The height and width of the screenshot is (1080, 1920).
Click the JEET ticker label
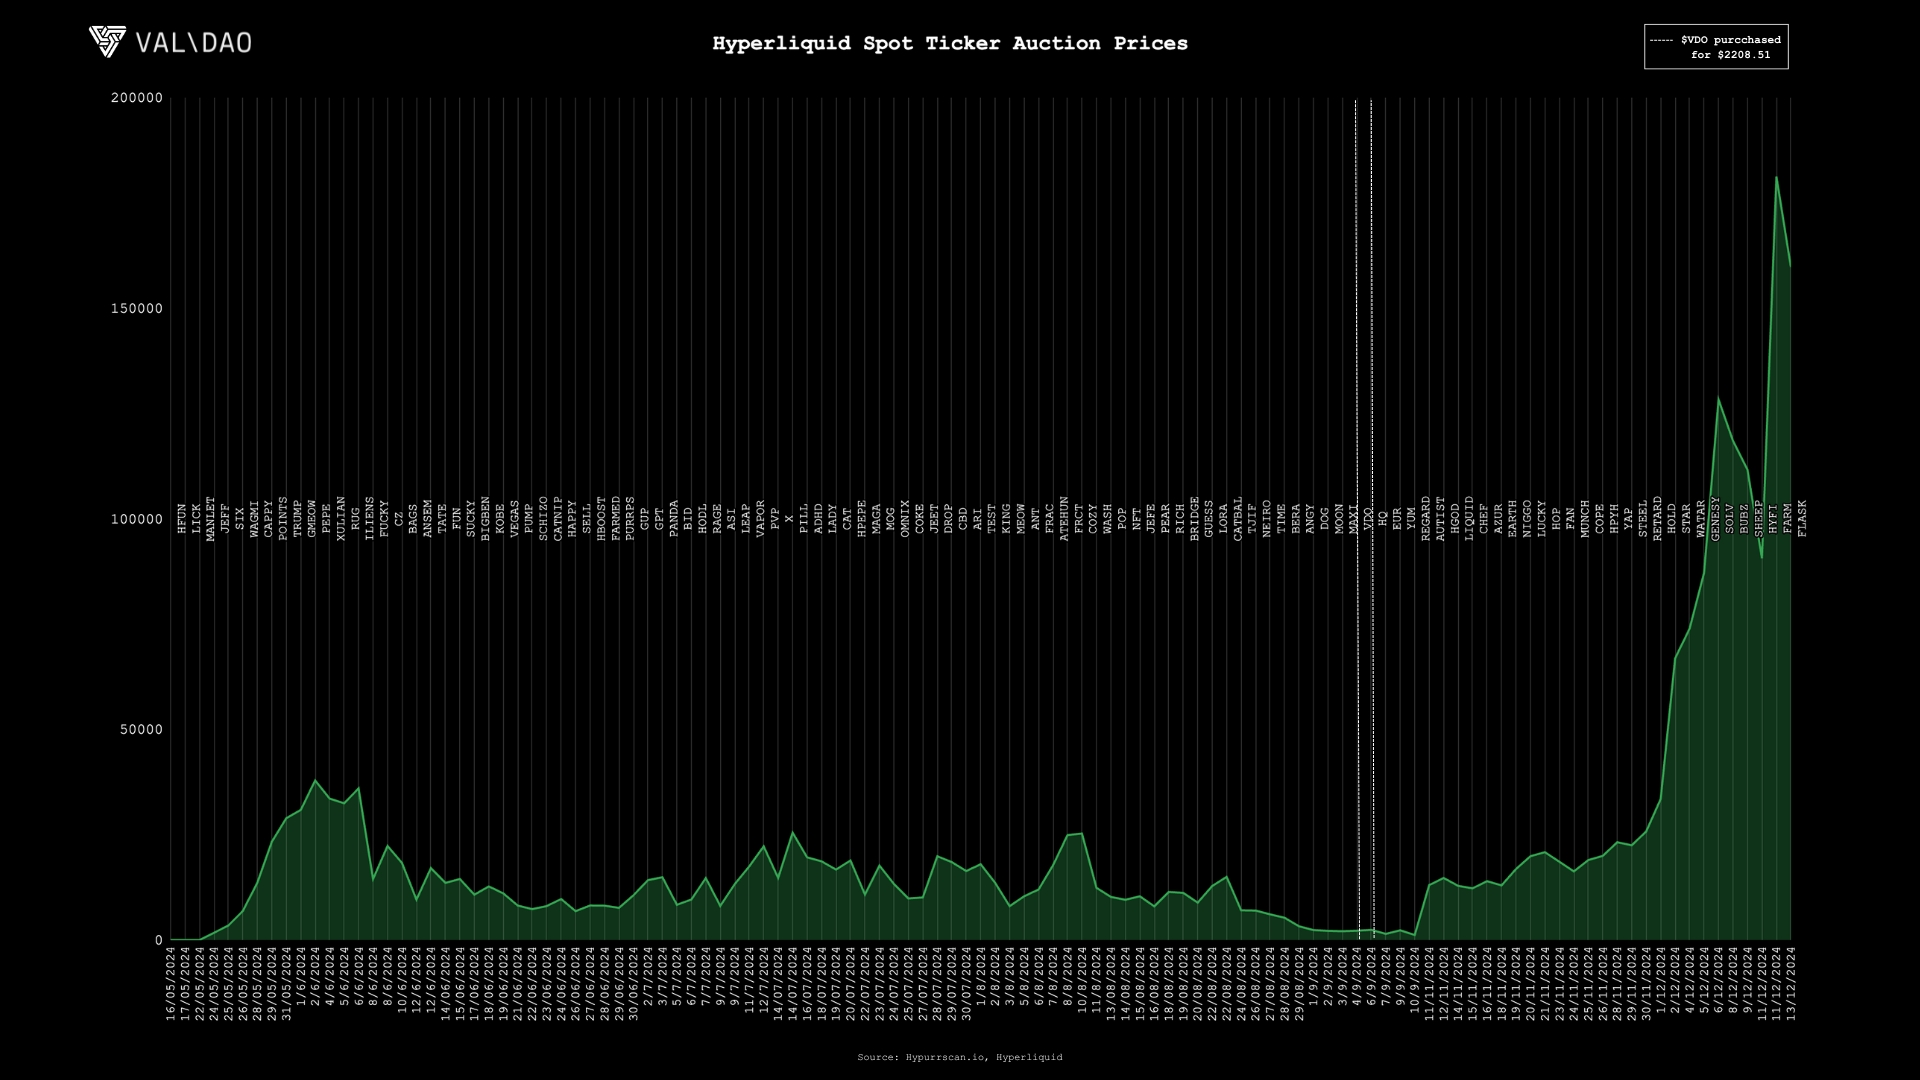935,519
